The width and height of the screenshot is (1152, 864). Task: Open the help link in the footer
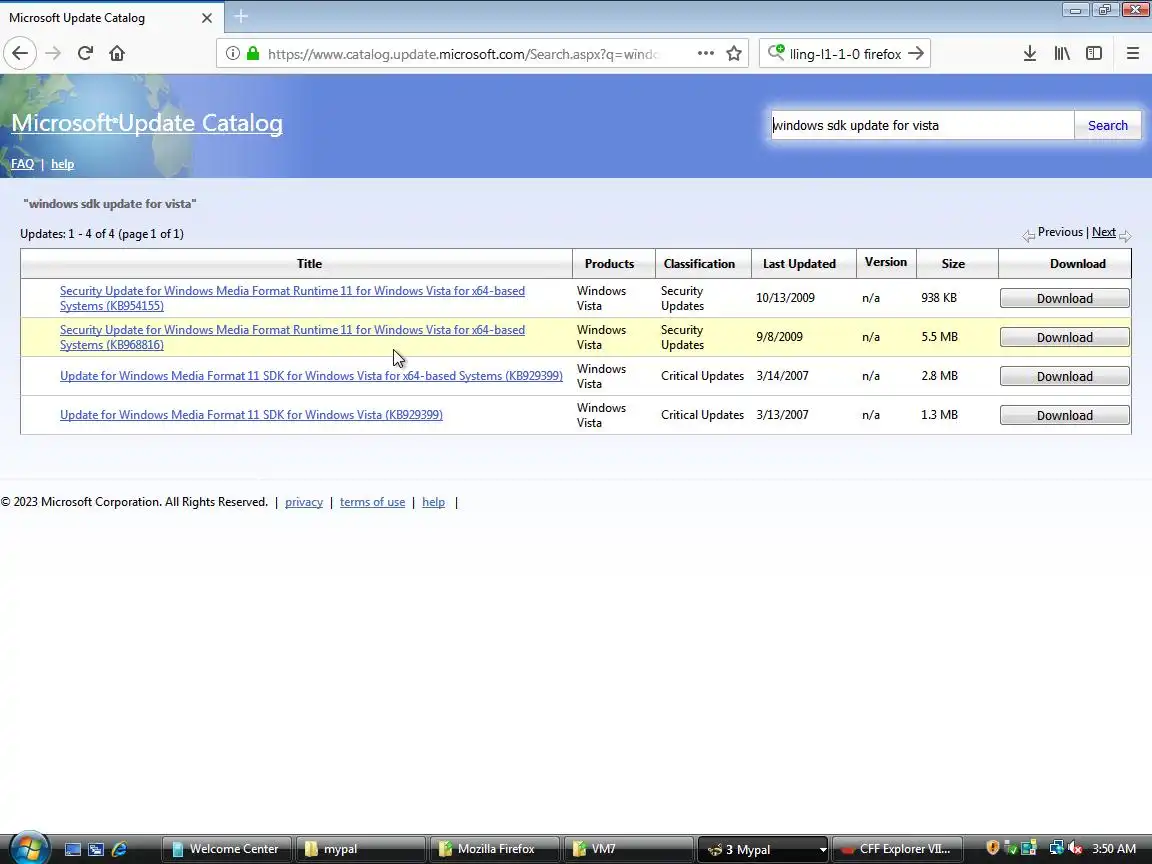pyautogui.click(x=433, y=503)
